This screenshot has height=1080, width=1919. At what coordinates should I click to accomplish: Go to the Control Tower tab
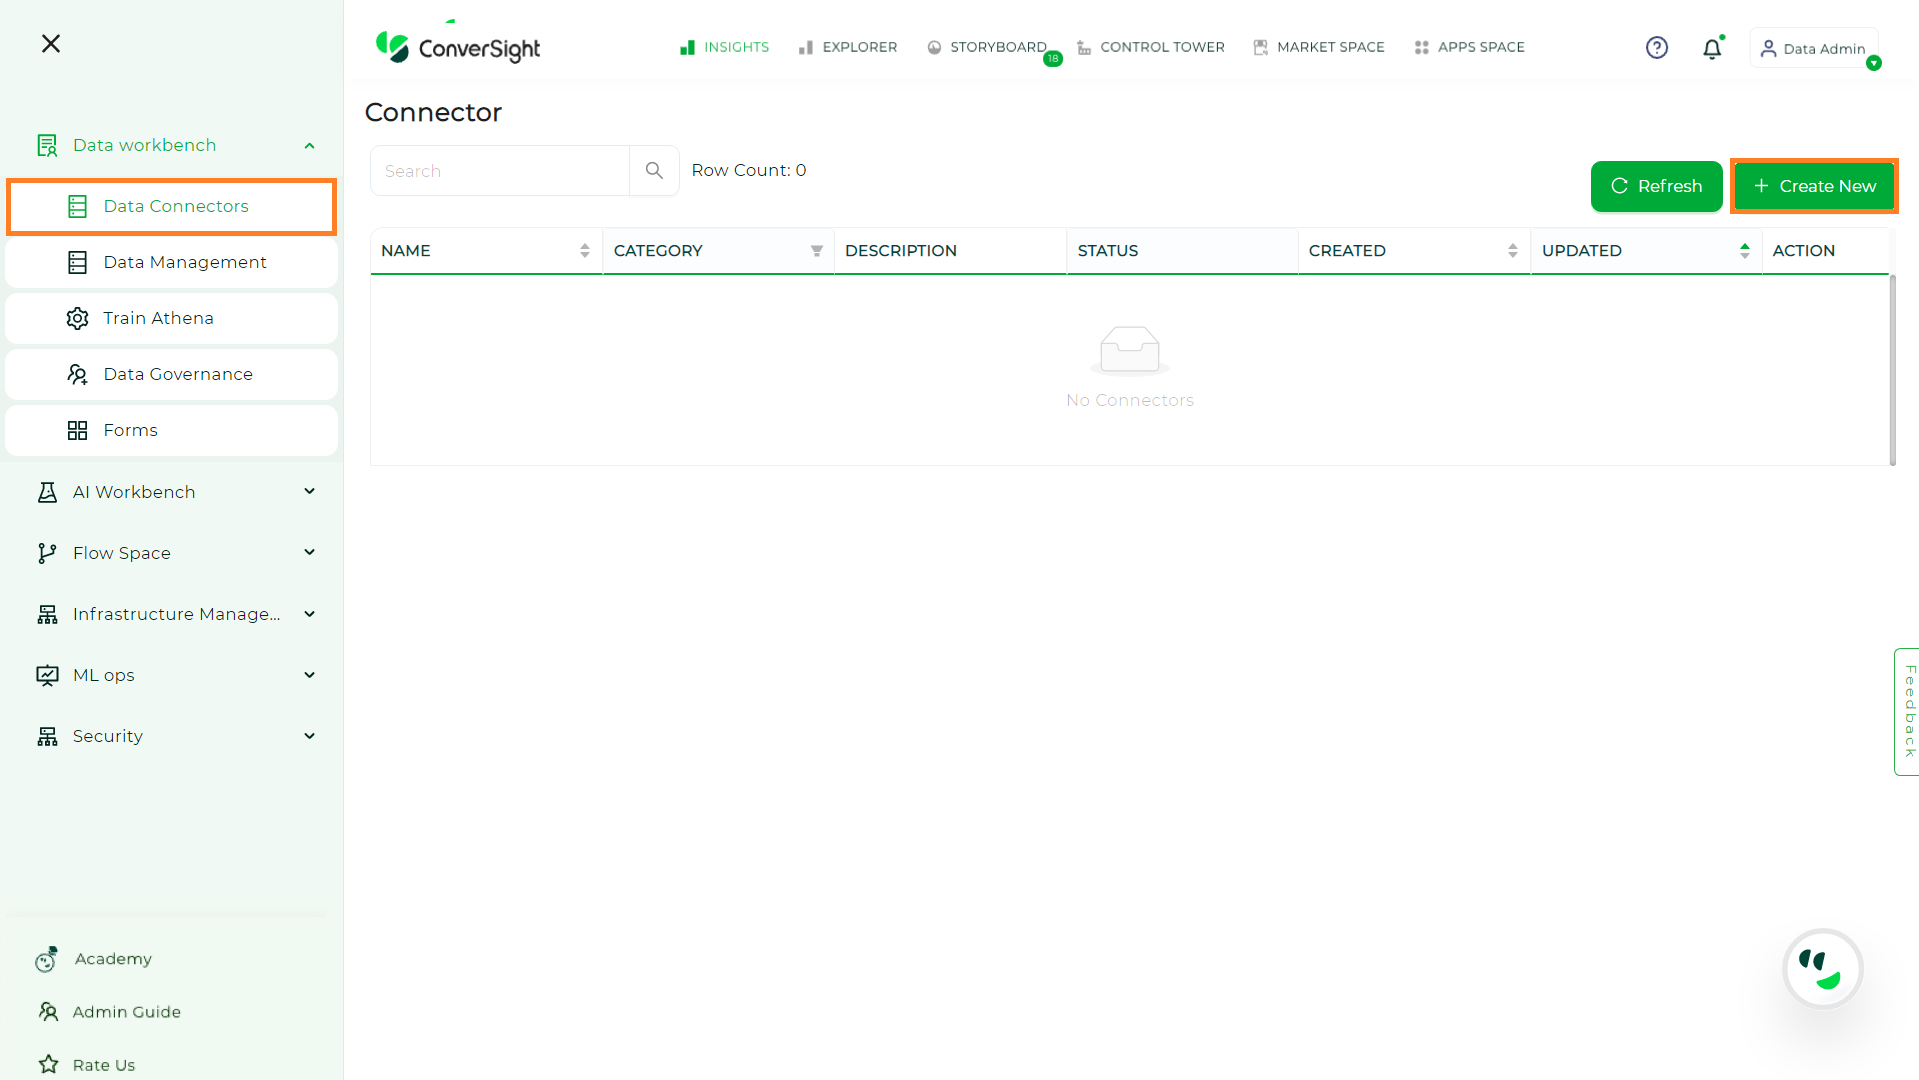point(1151,47)
